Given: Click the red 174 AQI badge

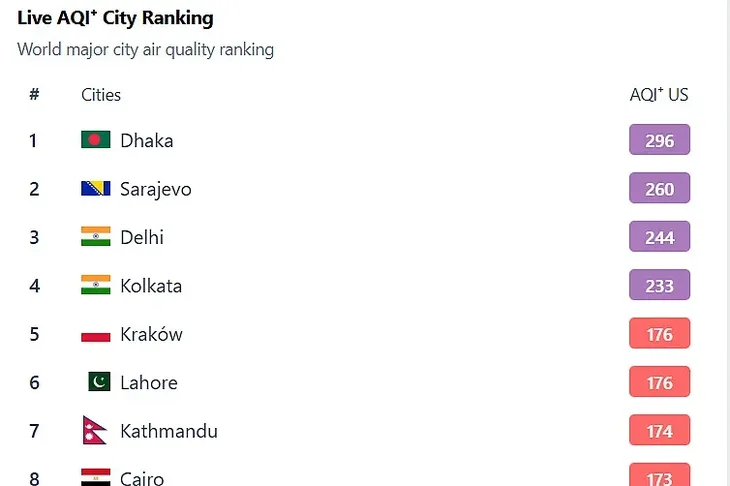Looking at the screenshot, I should [659, 431].
